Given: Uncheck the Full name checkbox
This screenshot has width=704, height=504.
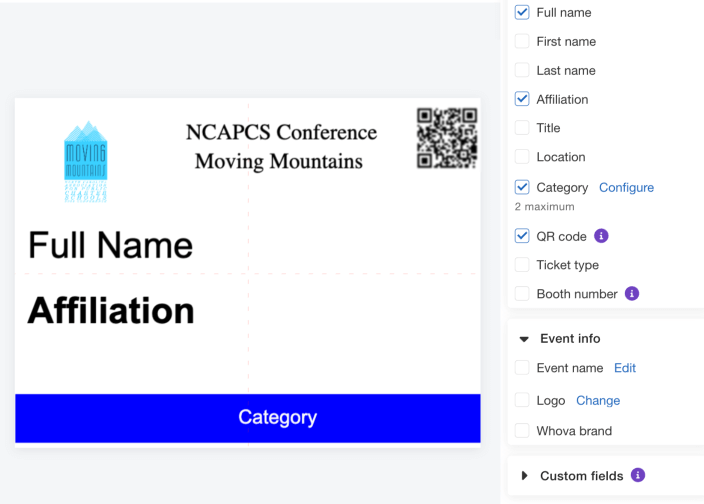Looking at the screenshot, I should 522,13.
